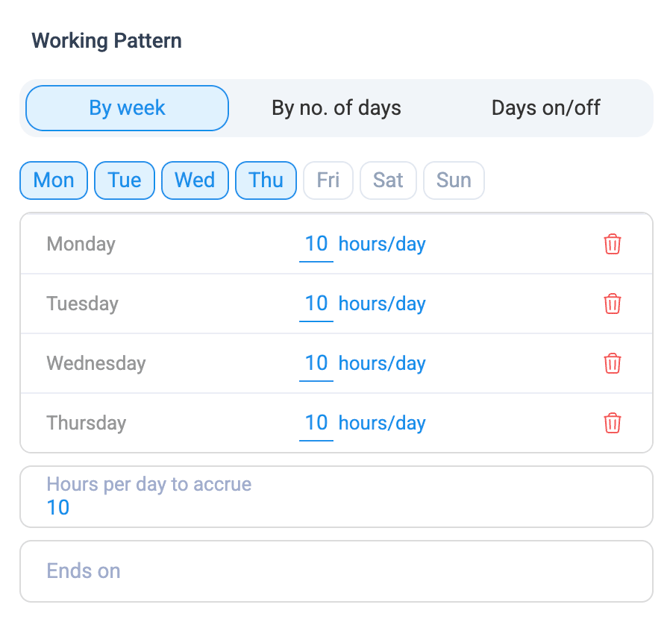
Task: Deselect the Tue day chip
Action: point(124,180)
